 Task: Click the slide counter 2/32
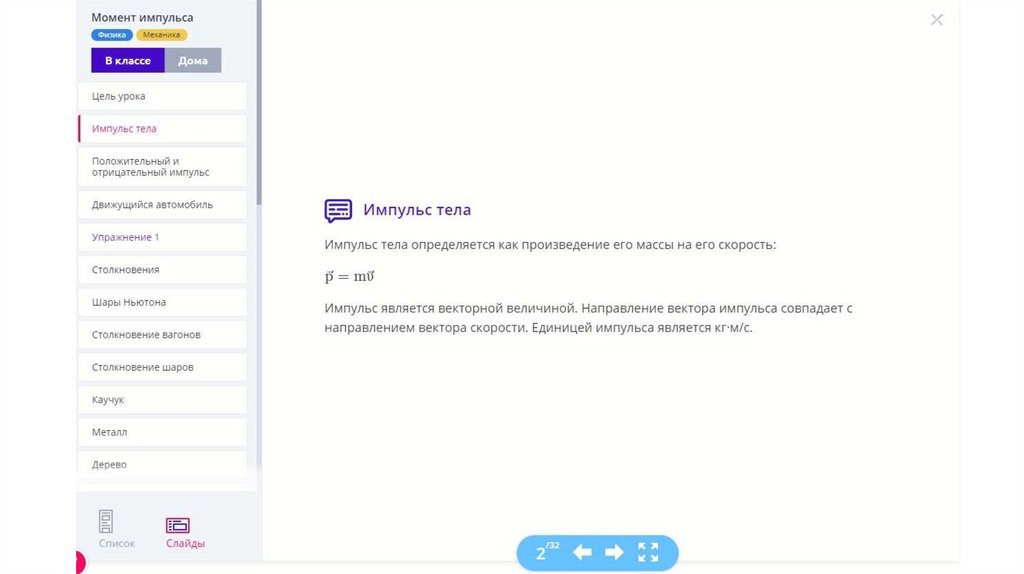(546, 552)
